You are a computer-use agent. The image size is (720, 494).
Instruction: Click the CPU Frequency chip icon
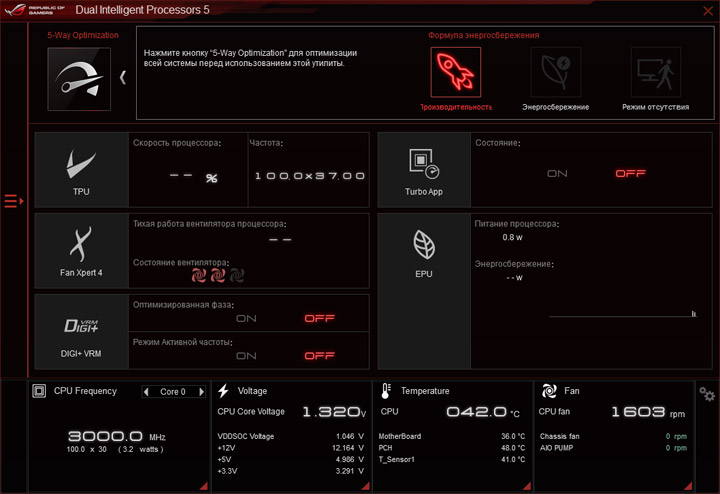pyautogui.click(x=39, y=391)
